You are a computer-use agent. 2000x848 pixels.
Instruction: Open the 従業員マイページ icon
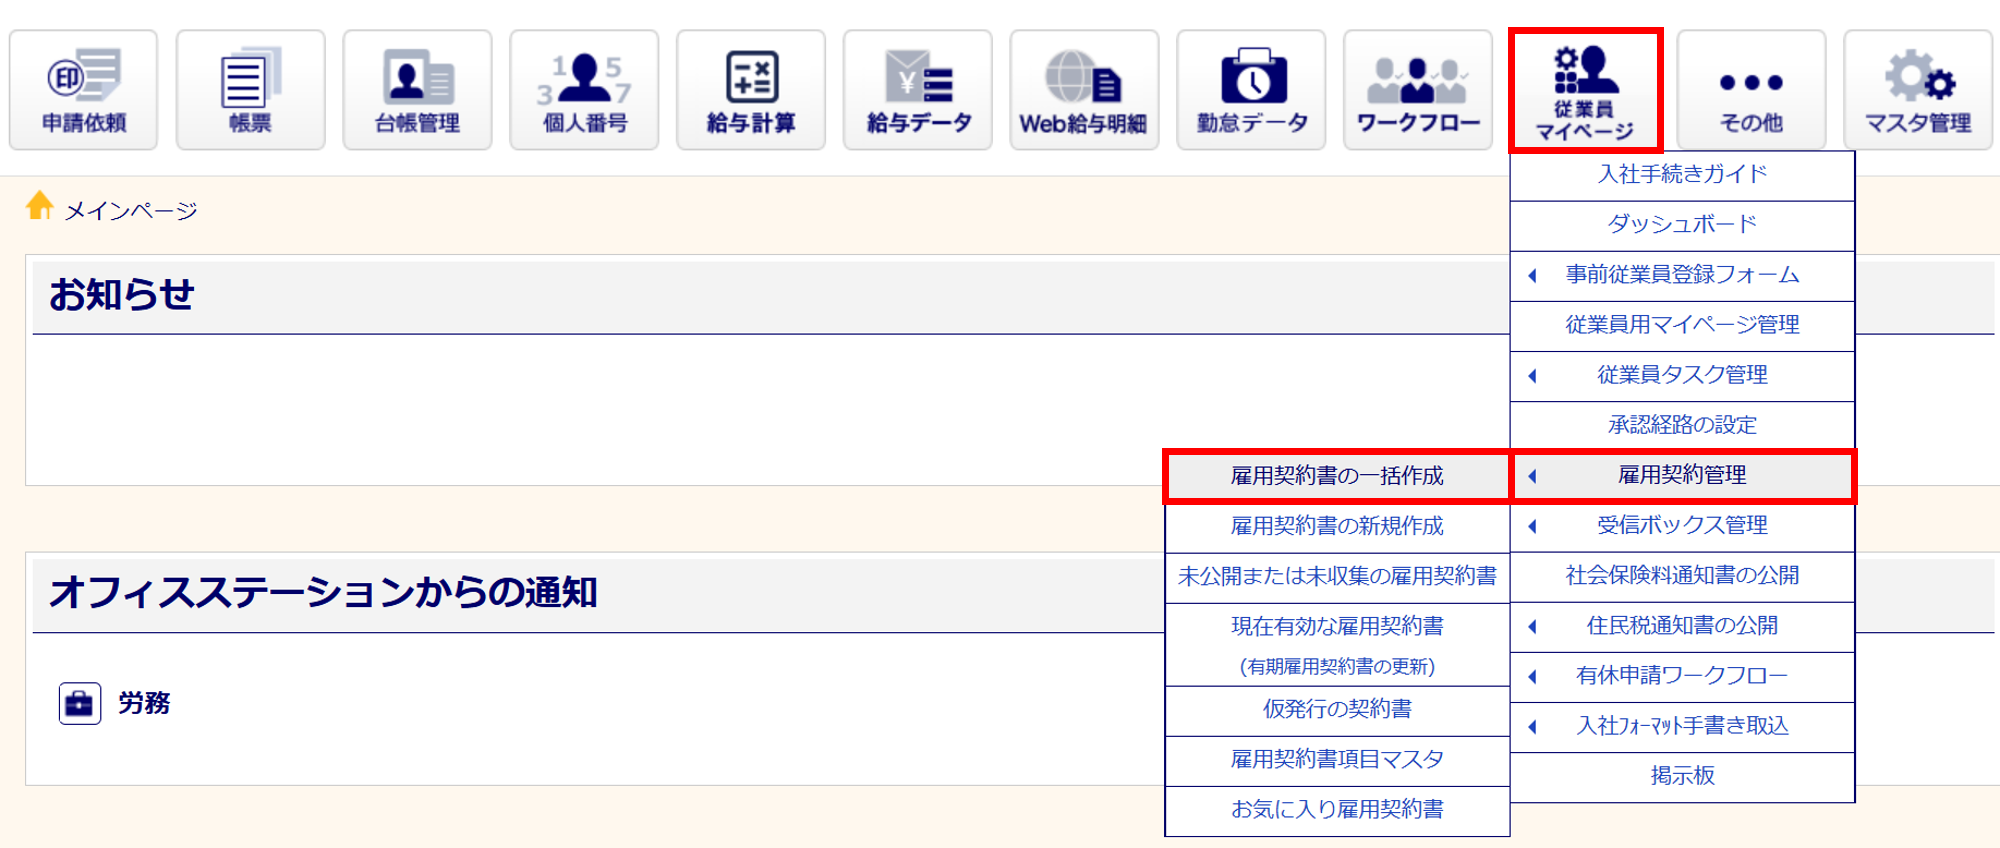point(1585,90)
